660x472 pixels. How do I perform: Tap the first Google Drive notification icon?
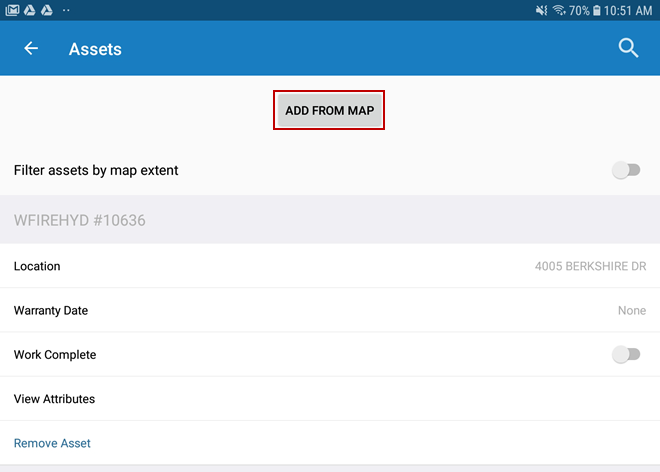tap(30, 10)
